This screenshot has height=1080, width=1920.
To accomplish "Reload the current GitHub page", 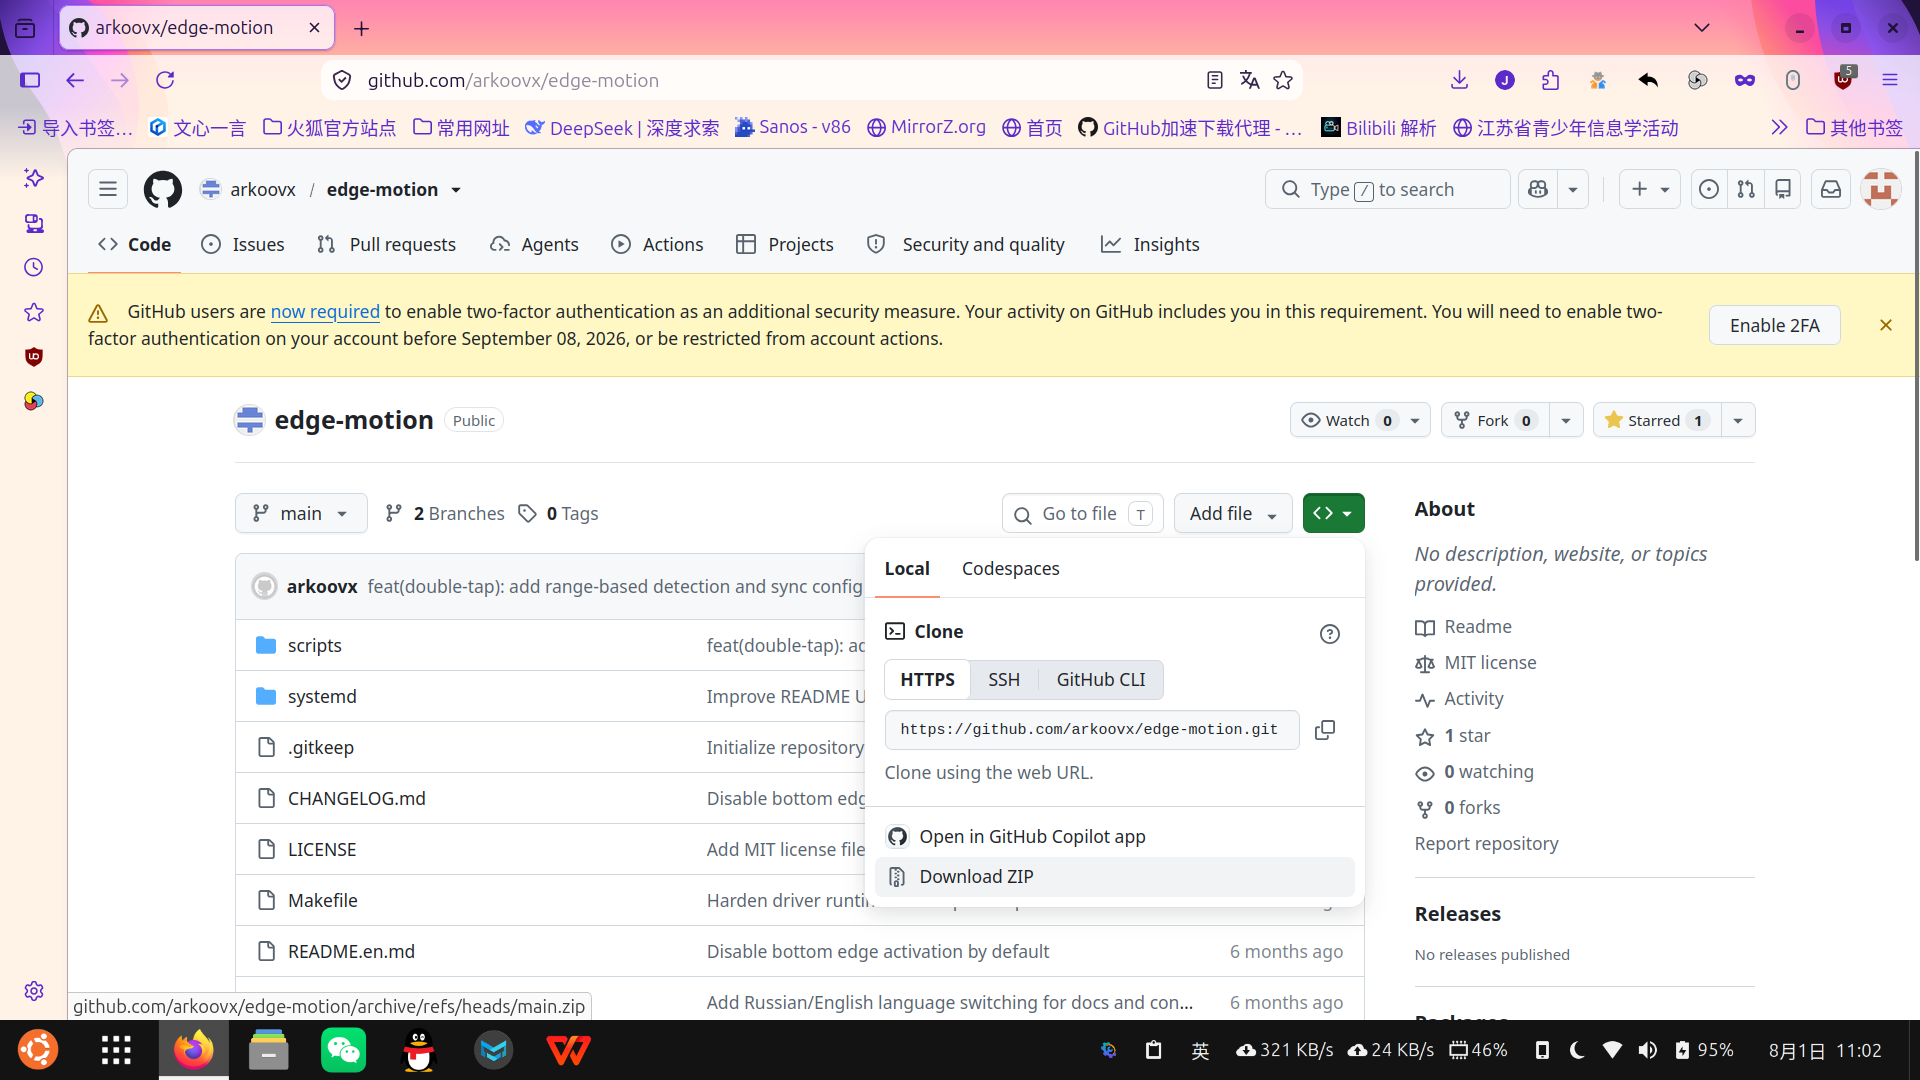I will point(165,80).
